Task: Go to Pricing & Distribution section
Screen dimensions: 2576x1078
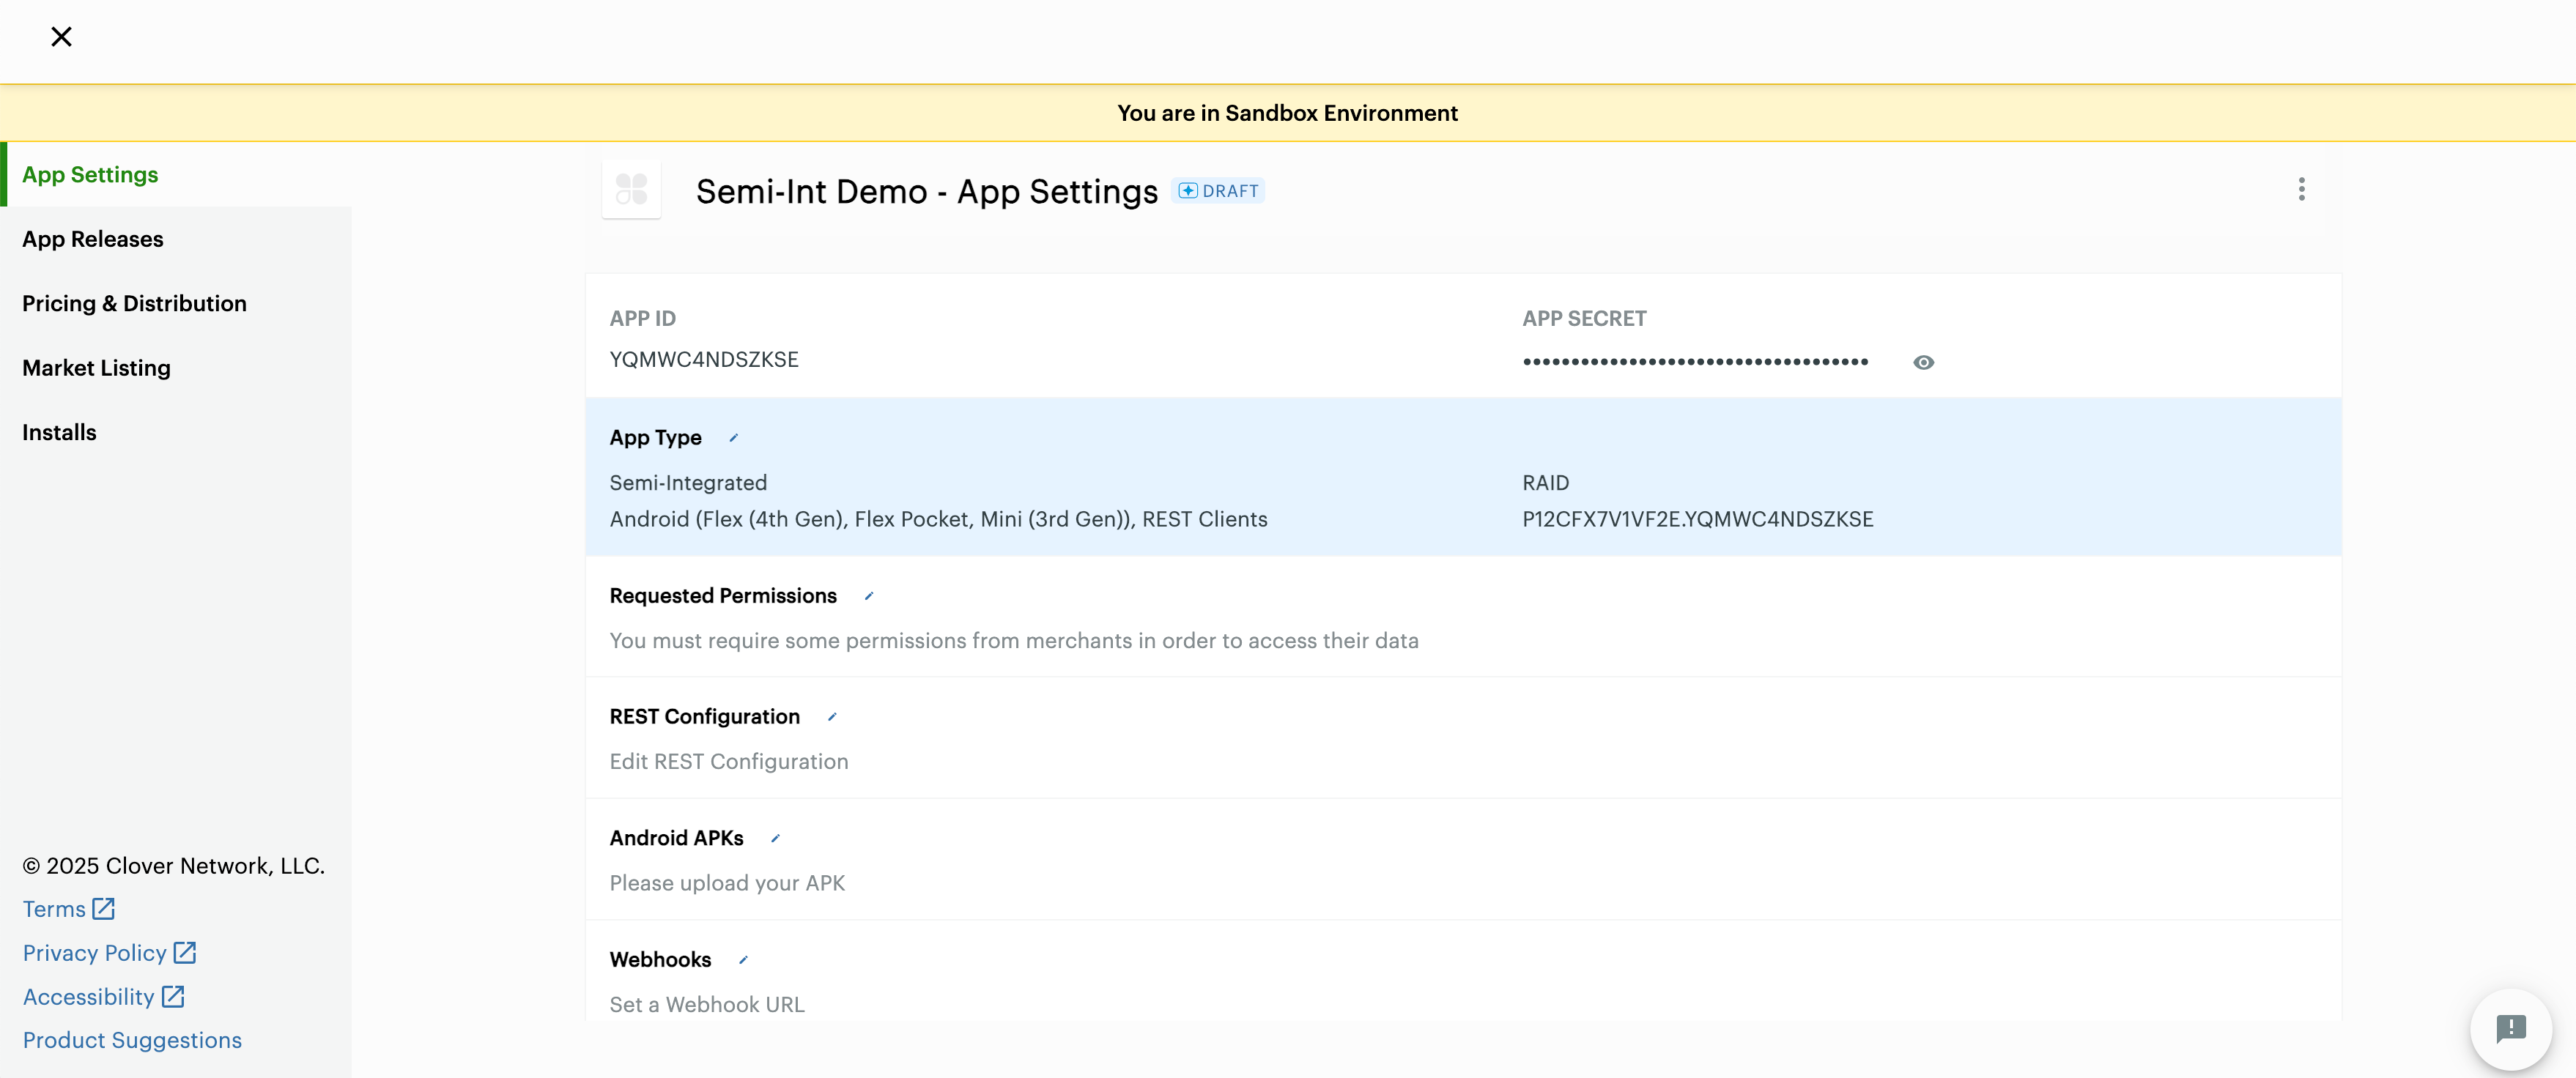Action: coord(134,303)
